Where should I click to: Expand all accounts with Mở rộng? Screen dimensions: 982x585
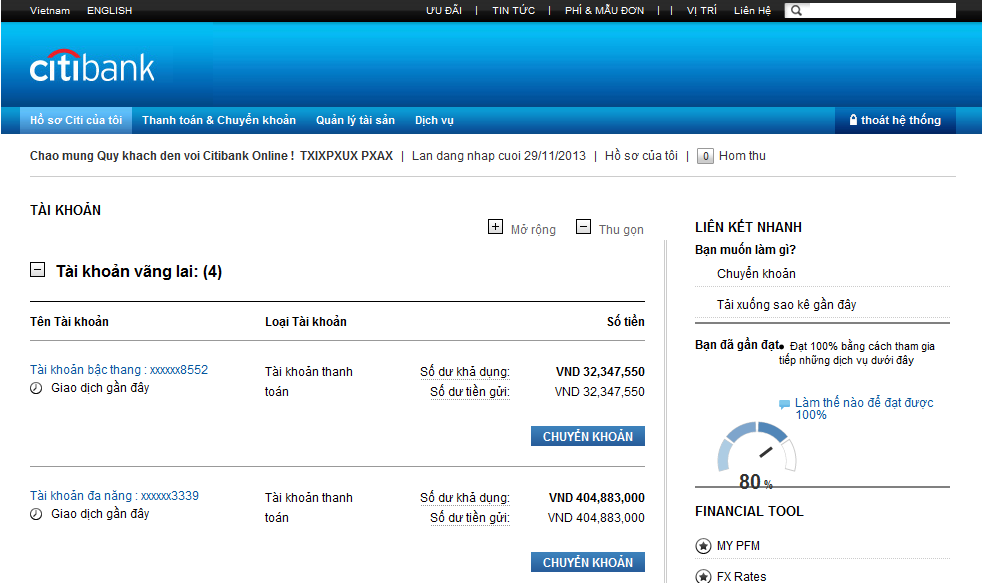[533, 229]
